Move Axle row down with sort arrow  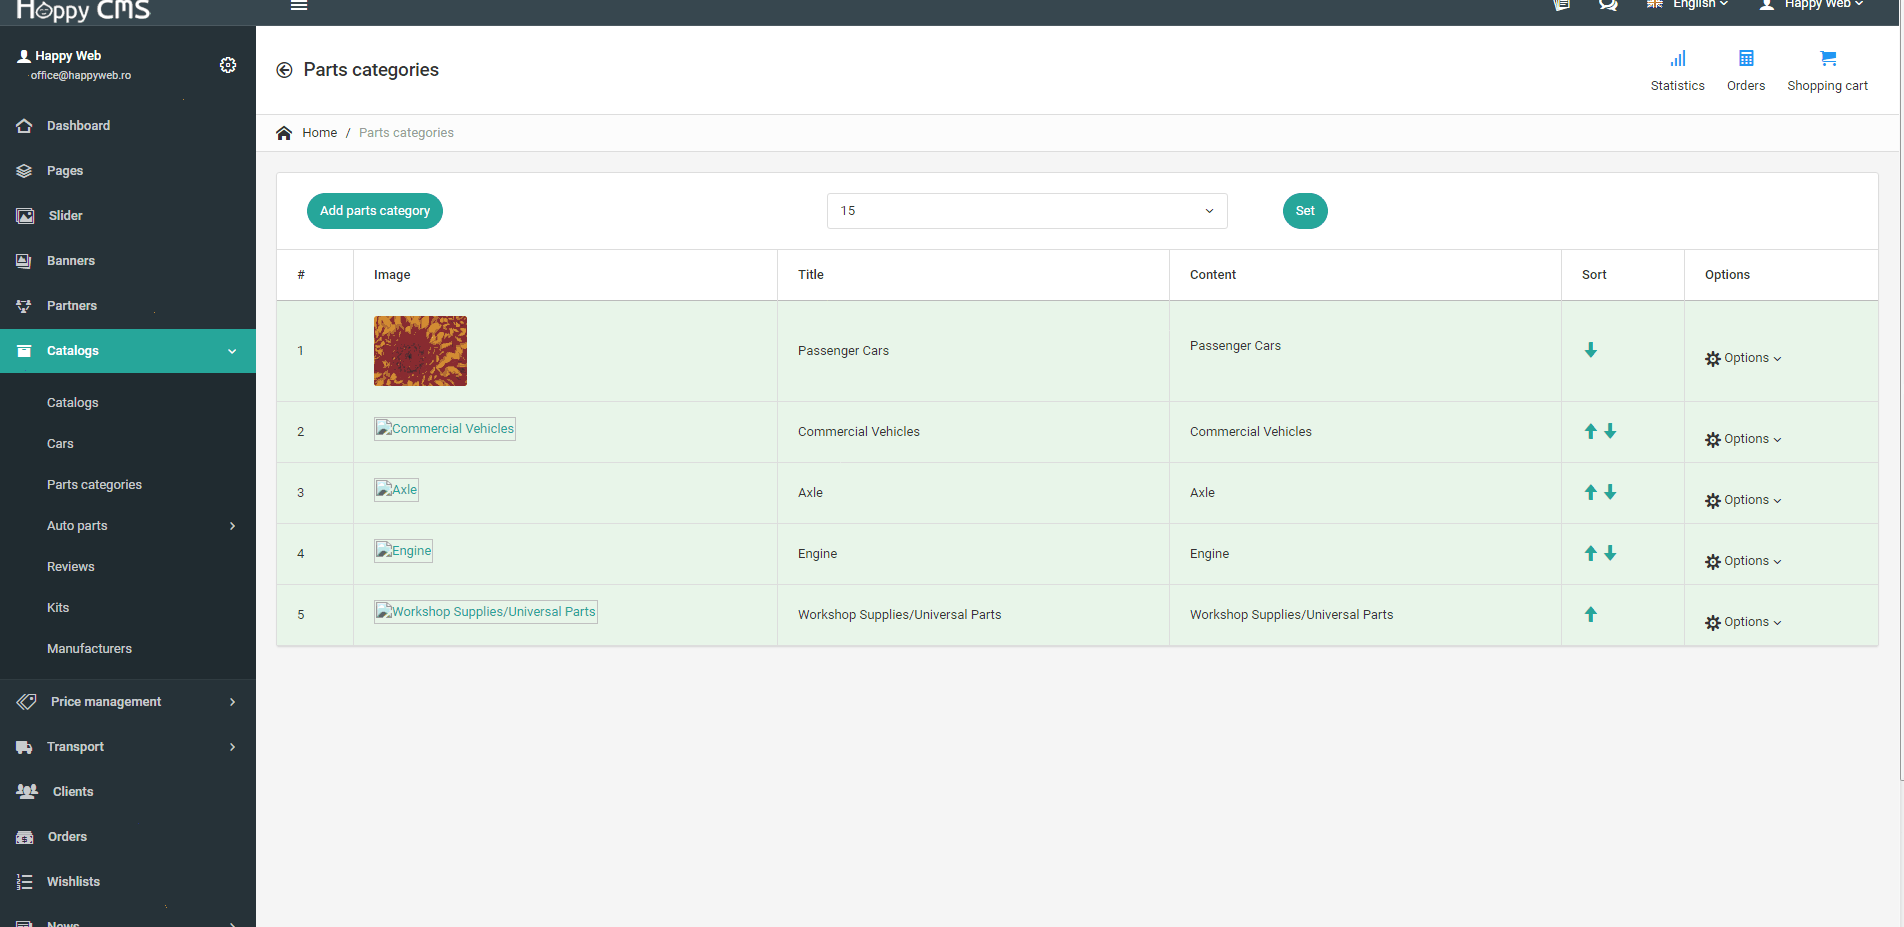click(x=1610, y=492)
